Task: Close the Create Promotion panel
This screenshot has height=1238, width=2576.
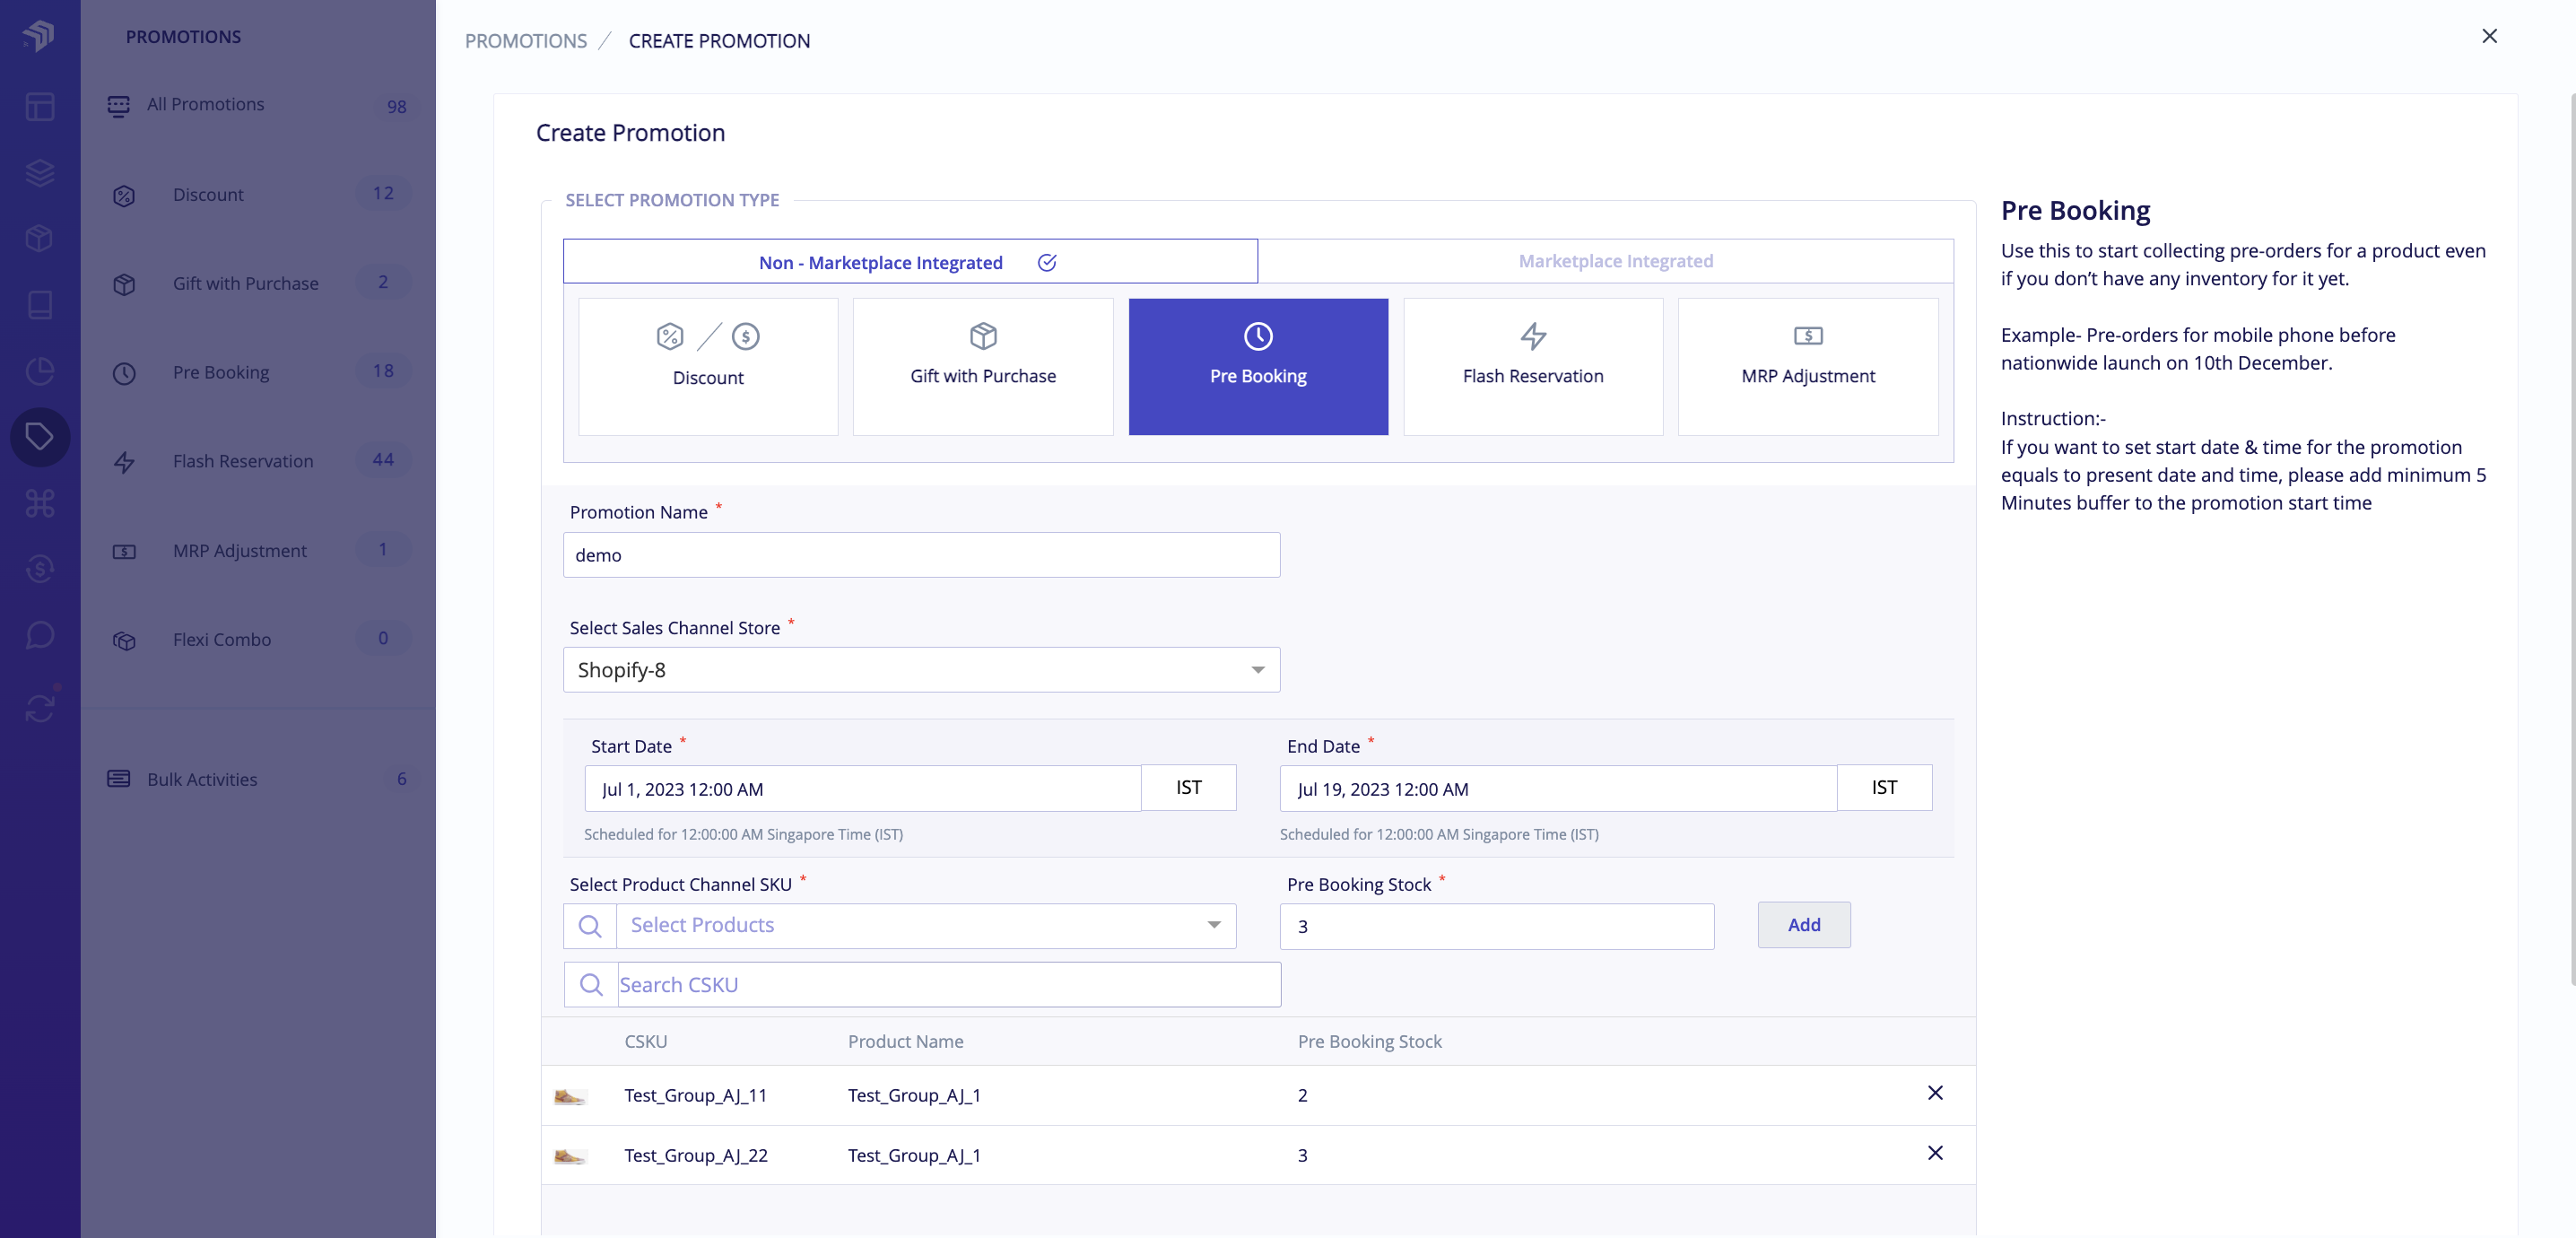Action: coord(2489,36)
